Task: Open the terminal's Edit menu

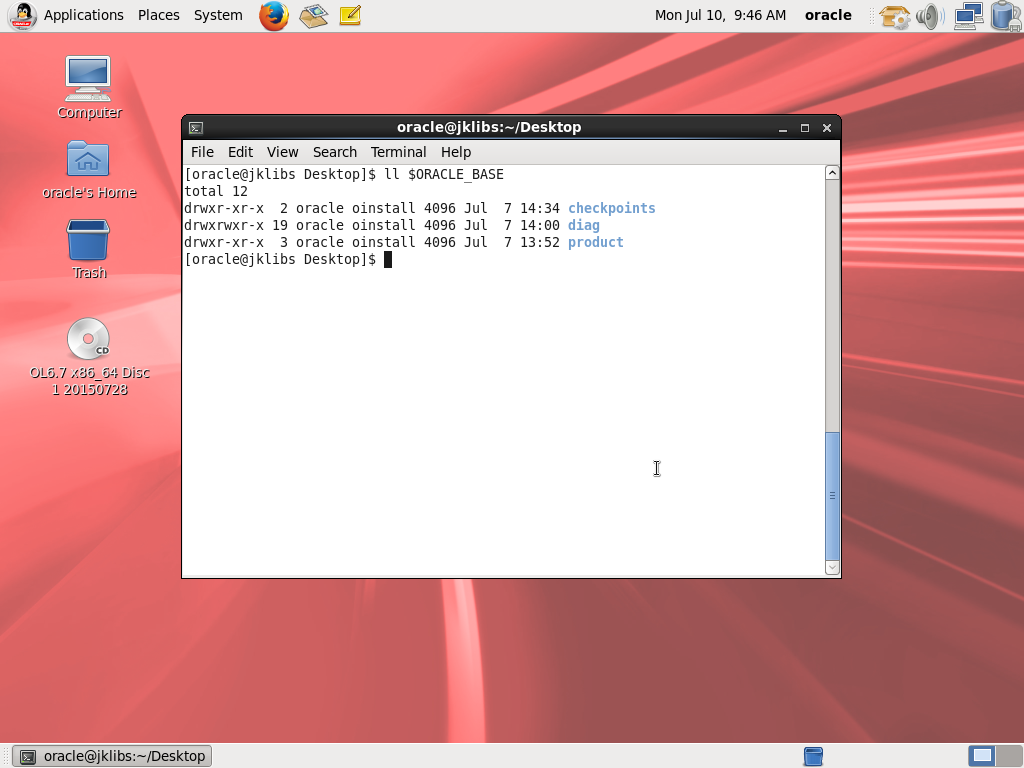Action: 240,152
